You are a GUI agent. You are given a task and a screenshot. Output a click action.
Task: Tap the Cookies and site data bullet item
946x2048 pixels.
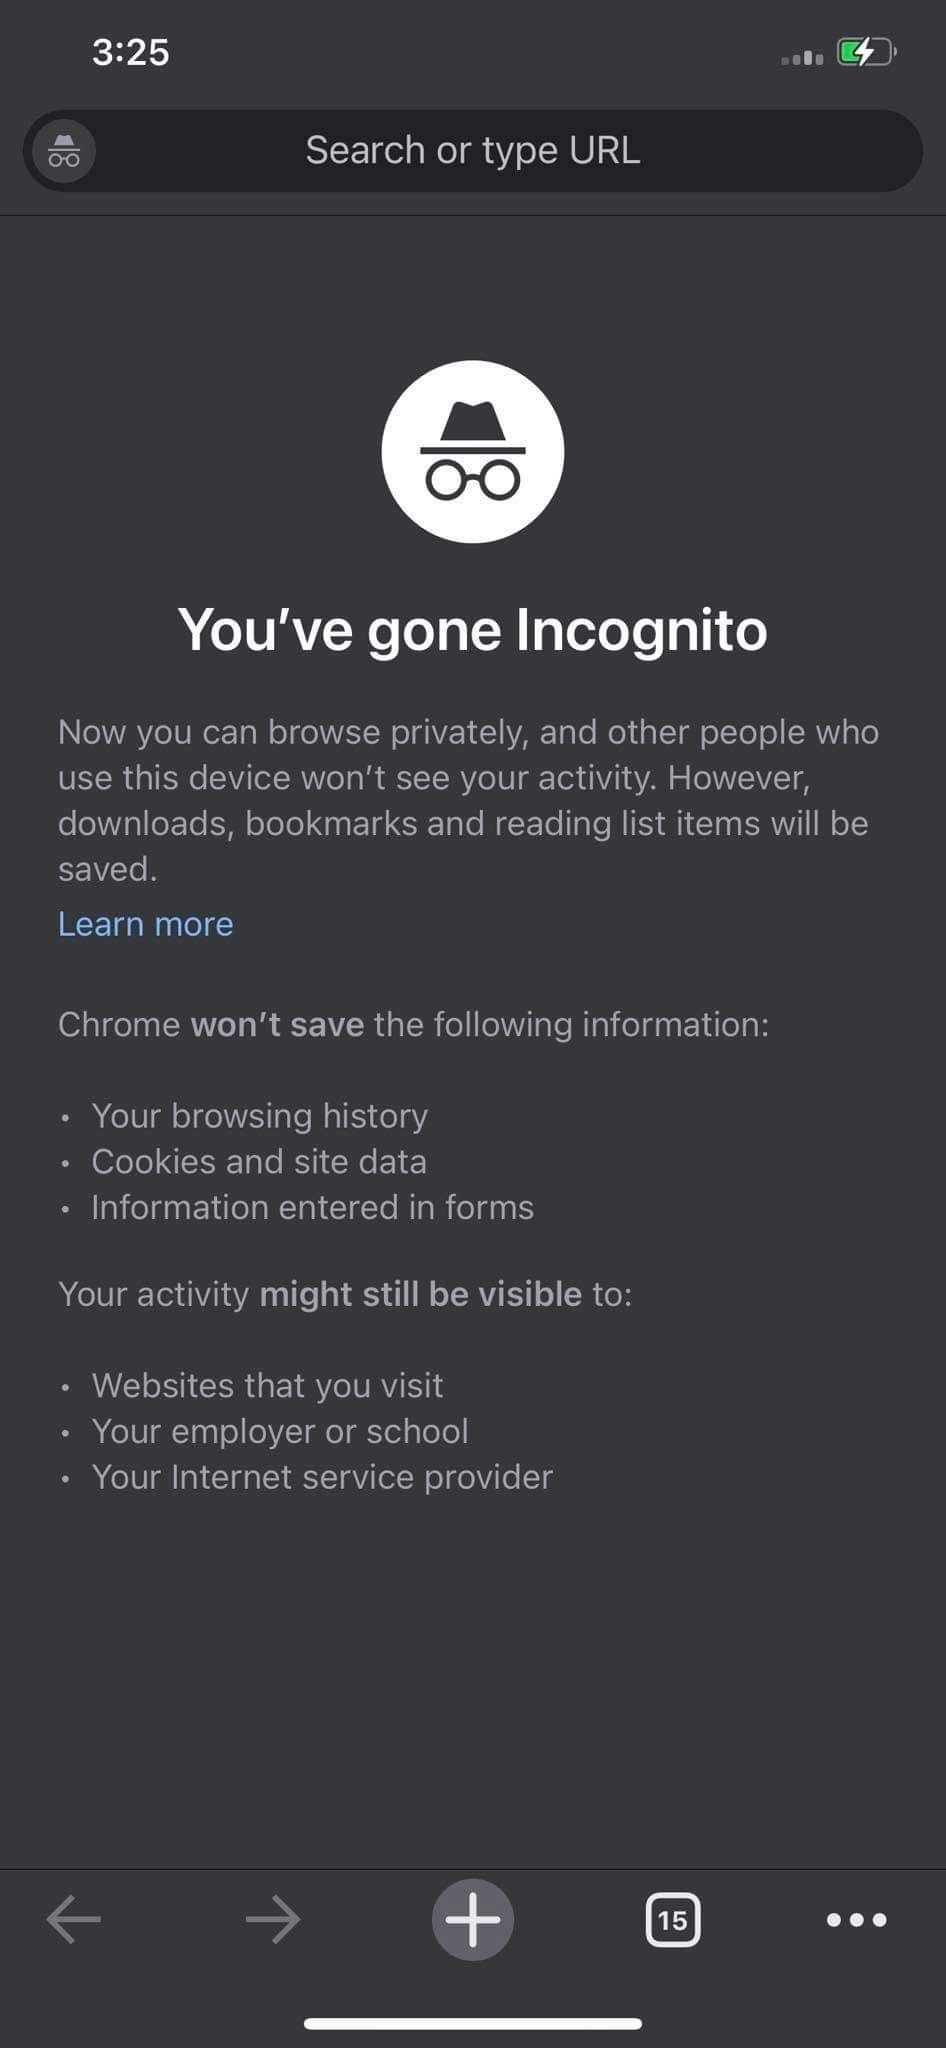coord(258,1162)
